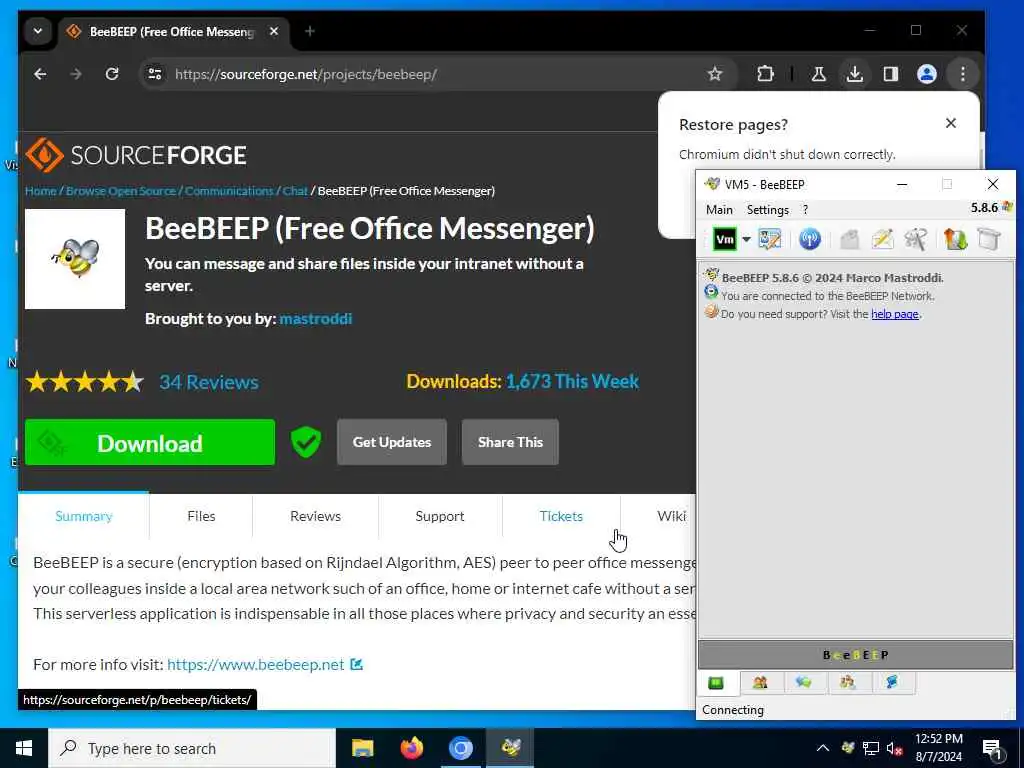Open the Main menu in BeeBEEP

[x=719, y=210]
